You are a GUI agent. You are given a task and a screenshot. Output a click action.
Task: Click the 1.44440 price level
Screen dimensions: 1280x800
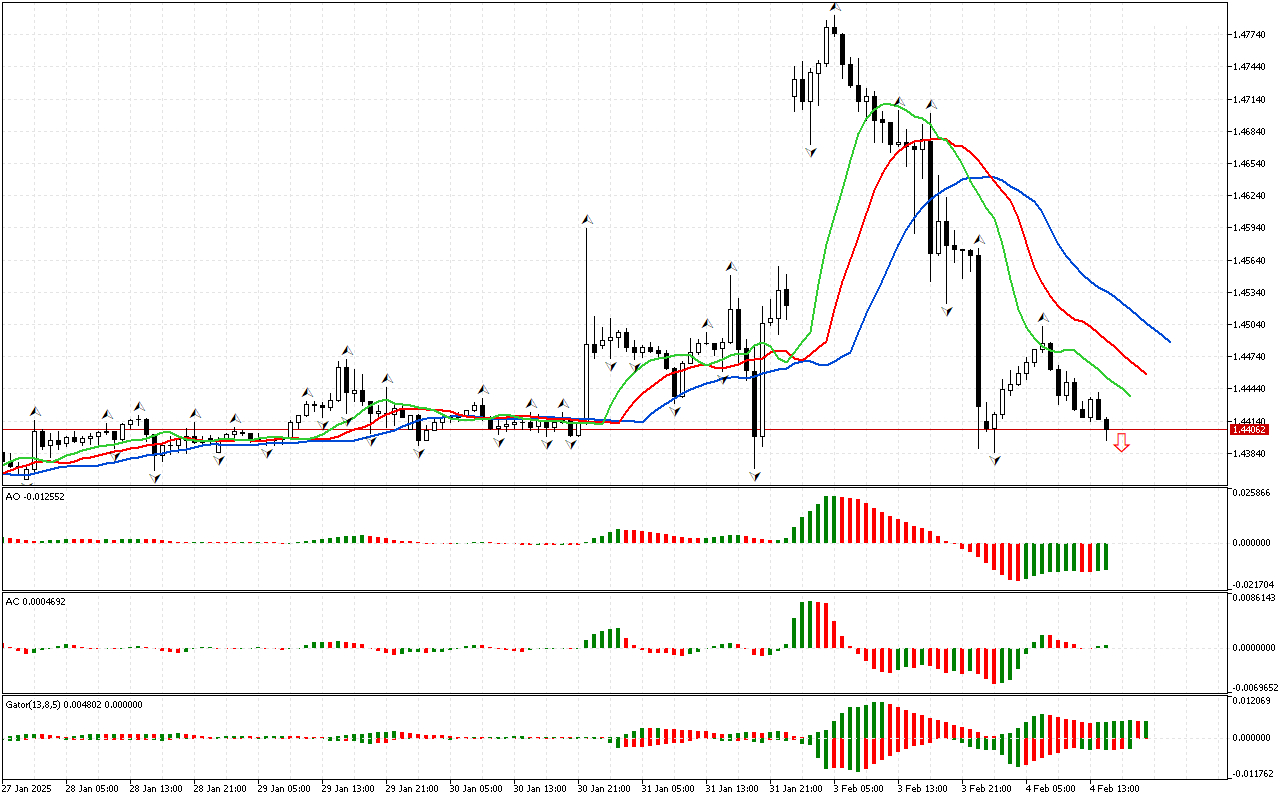click(1250, 389)
